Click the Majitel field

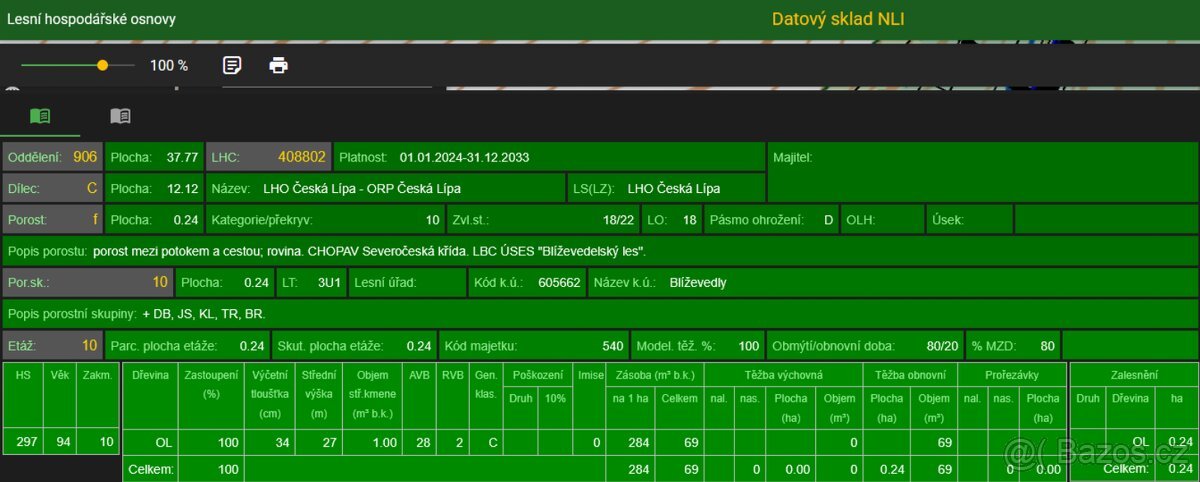982,157
